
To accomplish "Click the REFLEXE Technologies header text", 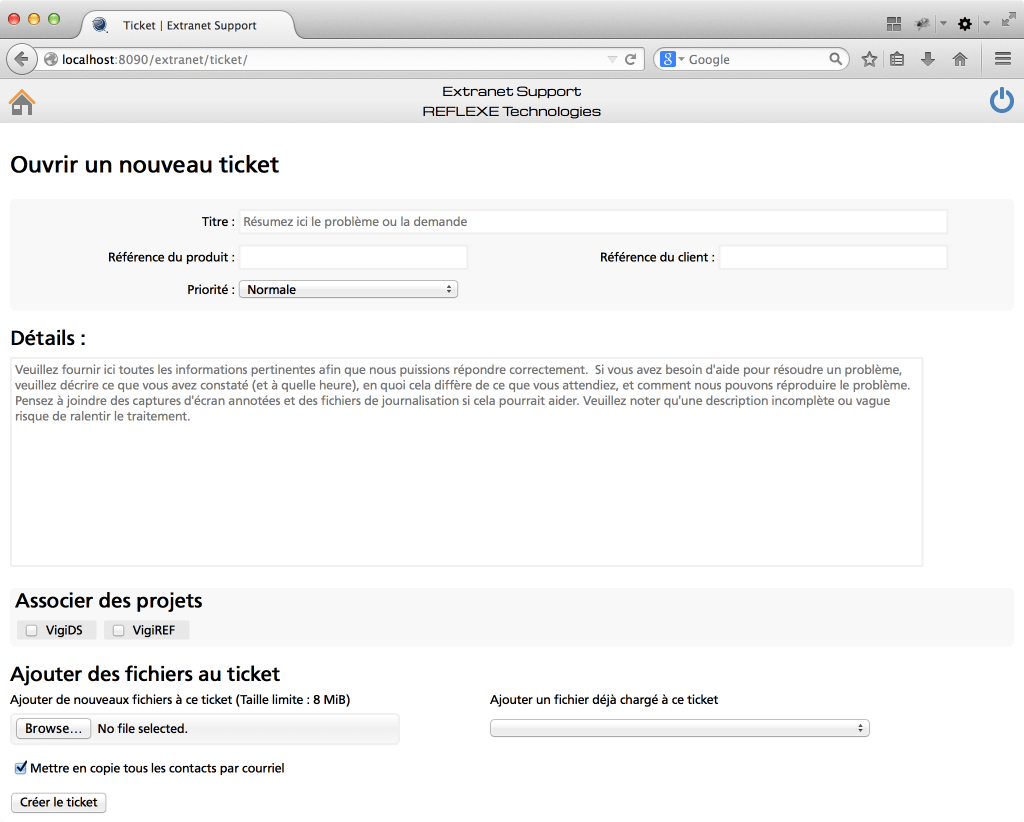I will (x=511, y=112).
